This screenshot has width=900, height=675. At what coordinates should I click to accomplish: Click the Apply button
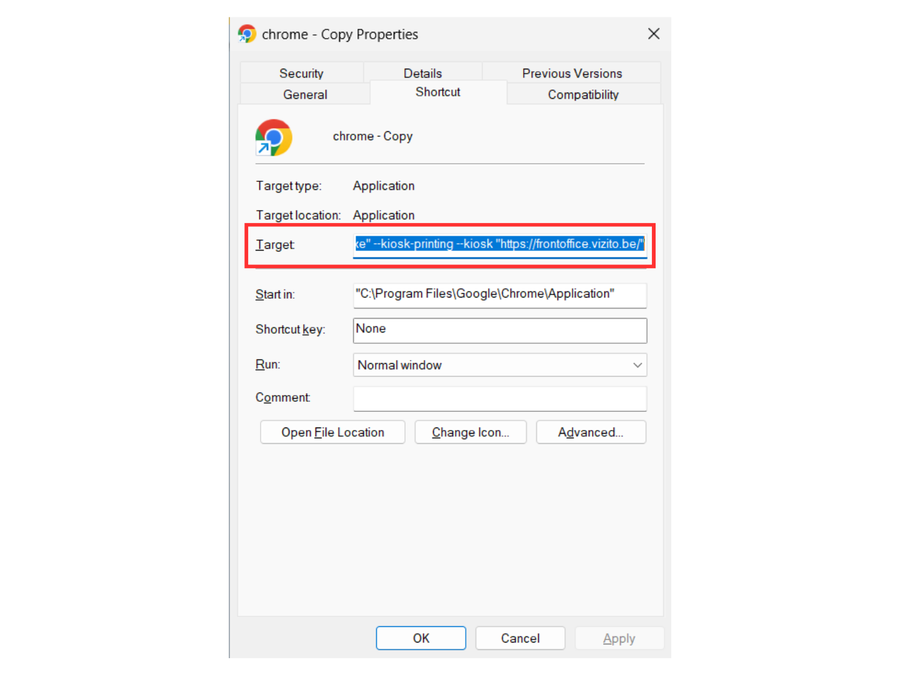click(618, 638)
